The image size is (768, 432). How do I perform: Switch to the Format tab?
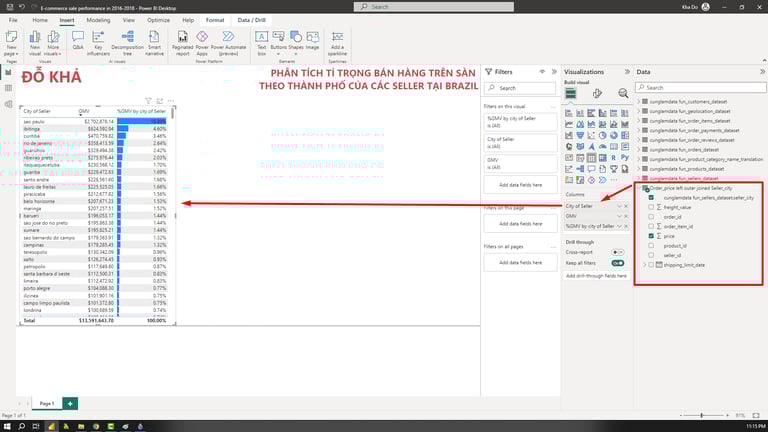tap(215, 20)
